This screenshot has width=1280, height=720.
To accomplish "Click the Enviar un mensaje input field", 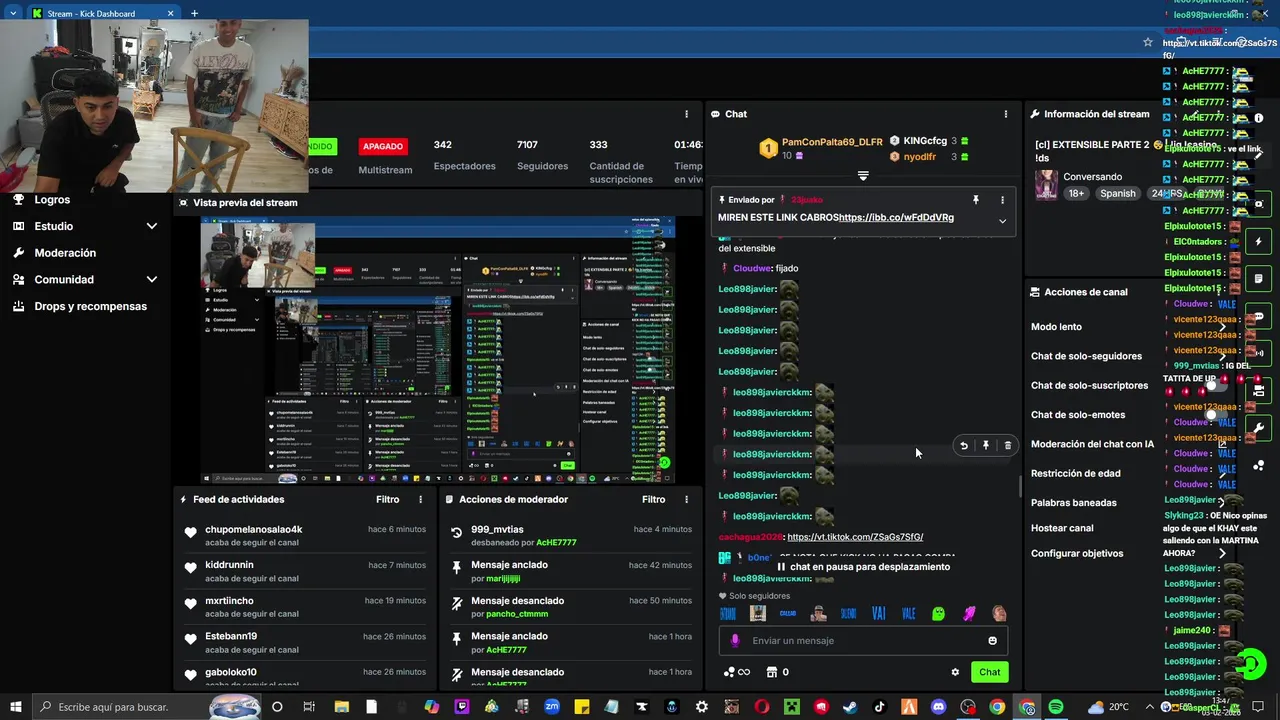I will pyautogui.click(x=863, y=641).
